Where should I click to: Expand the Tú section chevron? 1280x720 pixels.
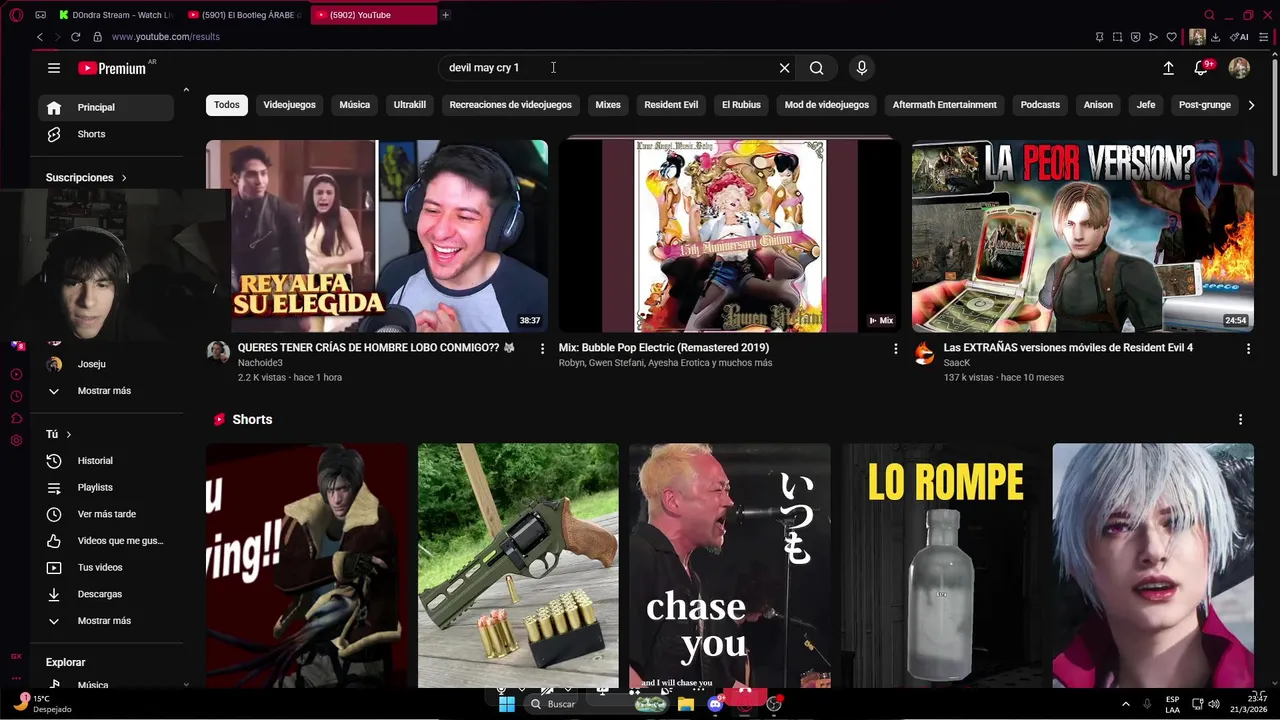tap(69, 435)
